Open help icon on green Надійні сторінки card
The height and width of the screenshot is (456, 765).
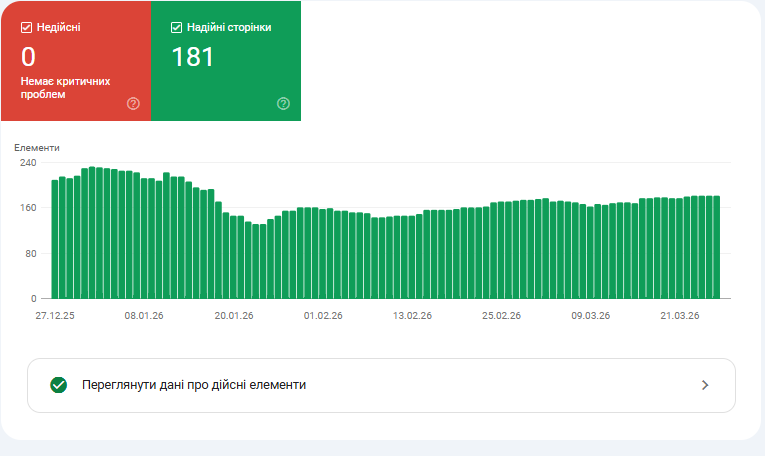[x=283, y=103]
